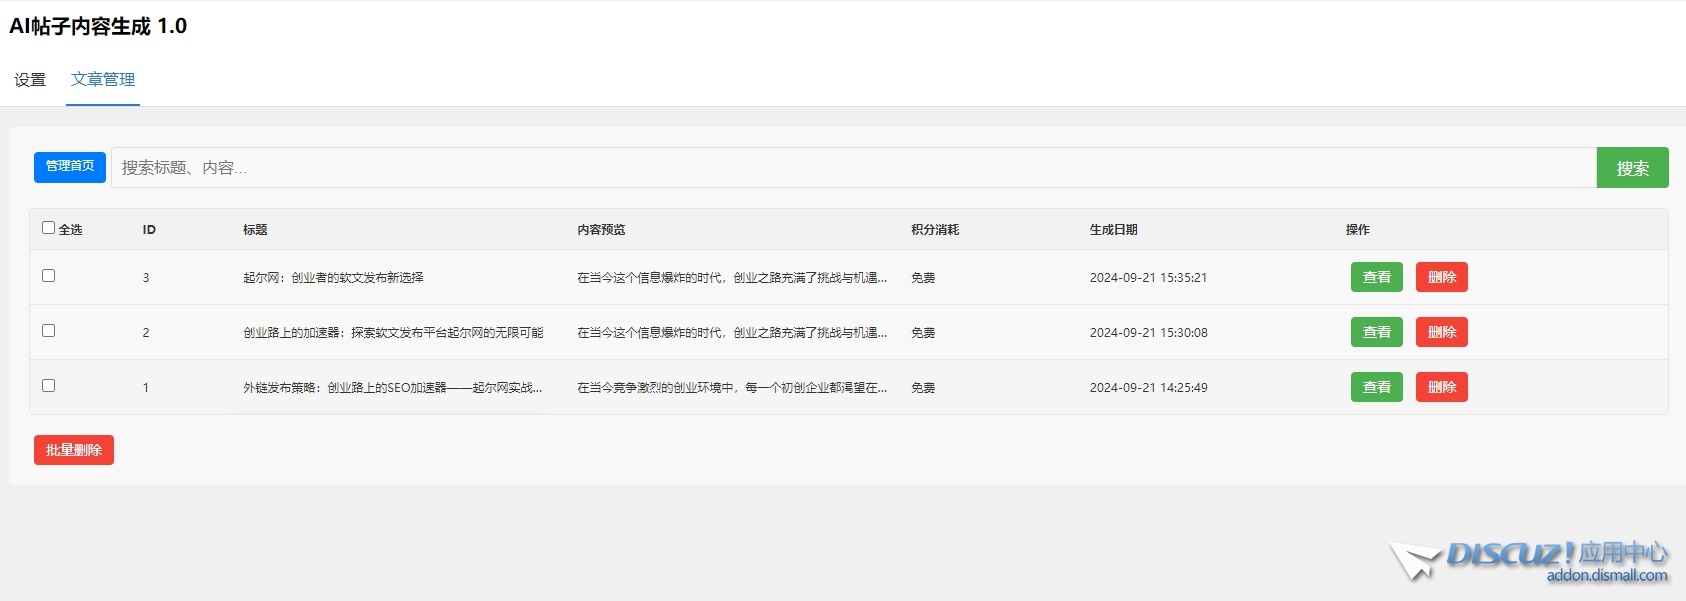
Task: Click the 标题 column header
Action: [255, 230]
